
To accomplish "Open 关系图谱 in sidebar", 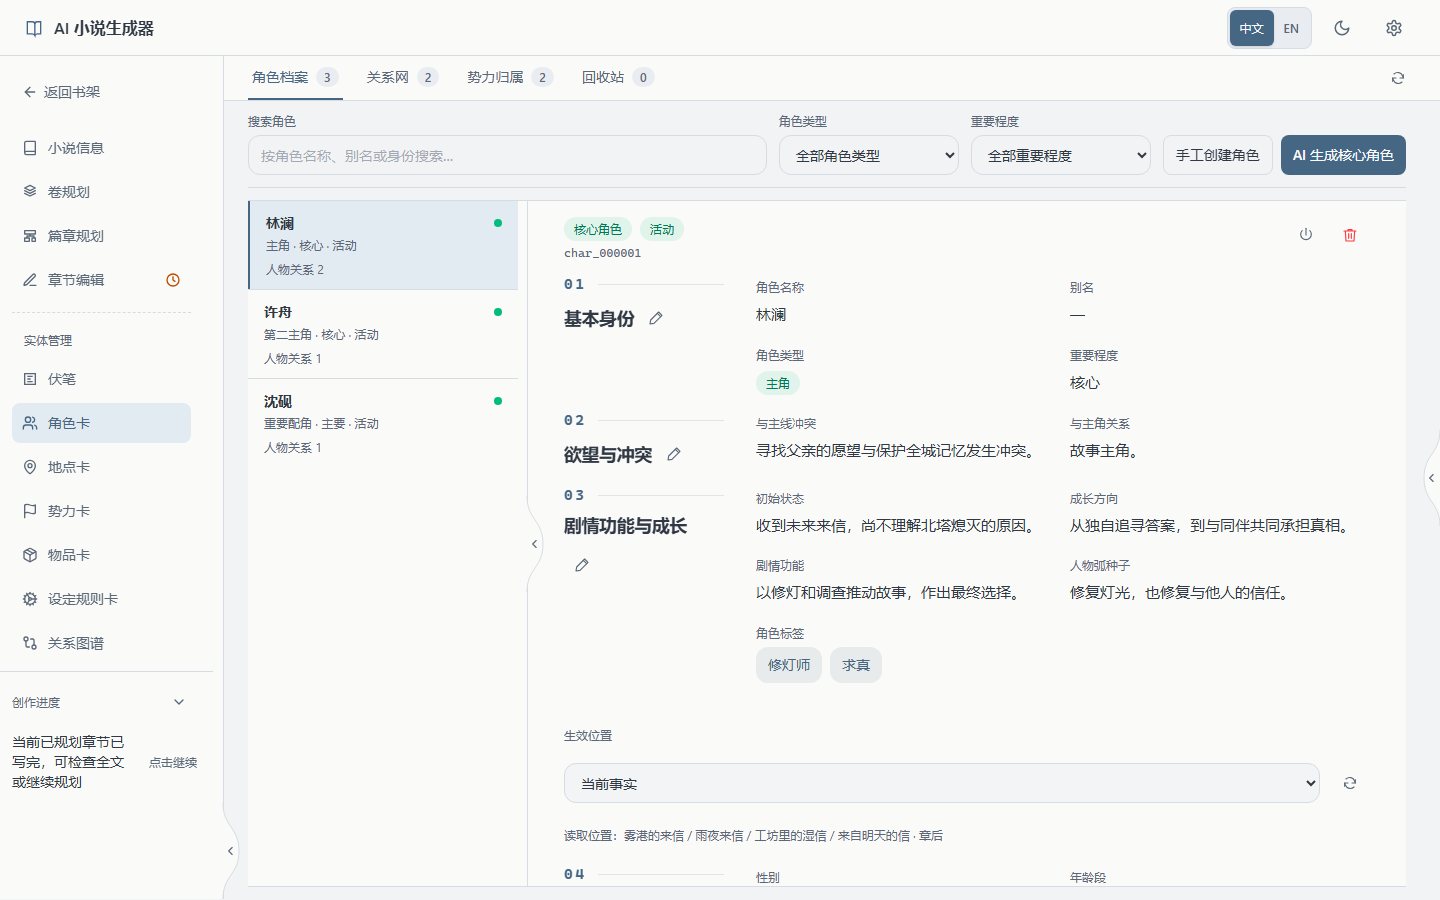I will tap(101, 643).
